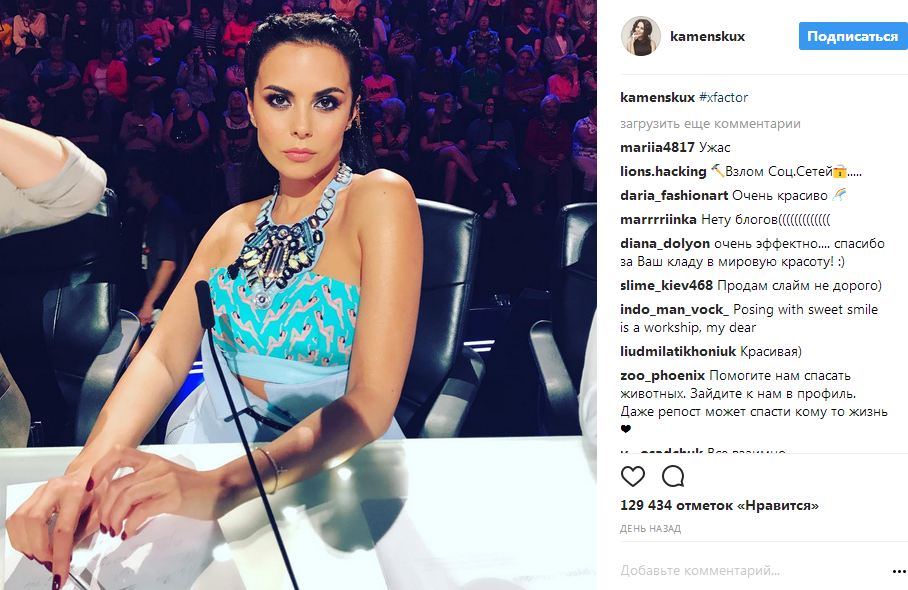
Task: Open mariia4817 commenter profile
Action: pyautogui.click(x=657, y=147)
